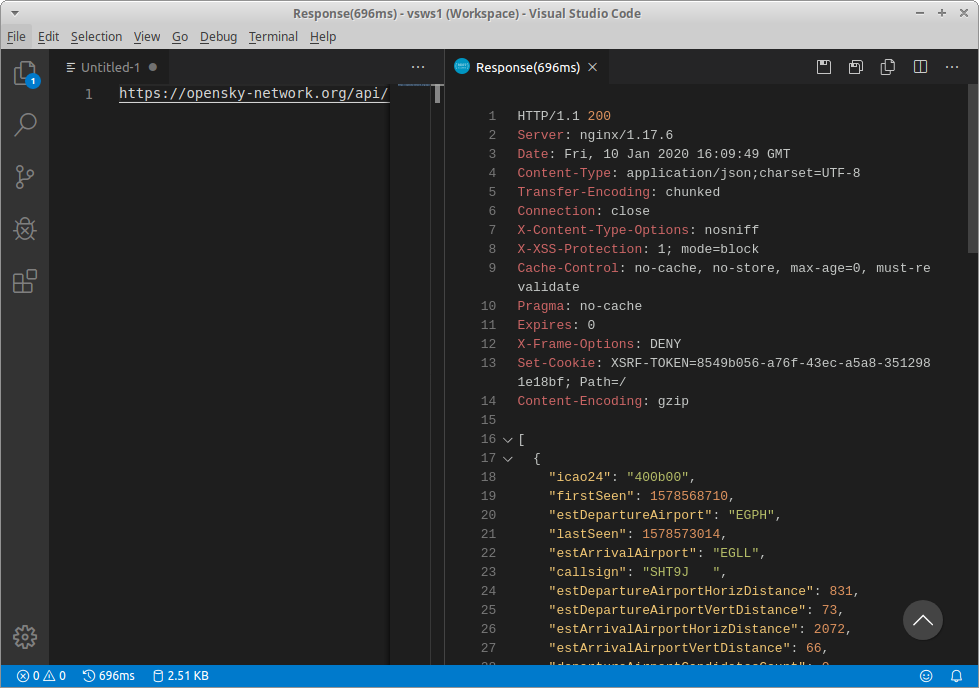Open the Source Control view
This screenshot has width=979, height=688.
tap(25, 177)
